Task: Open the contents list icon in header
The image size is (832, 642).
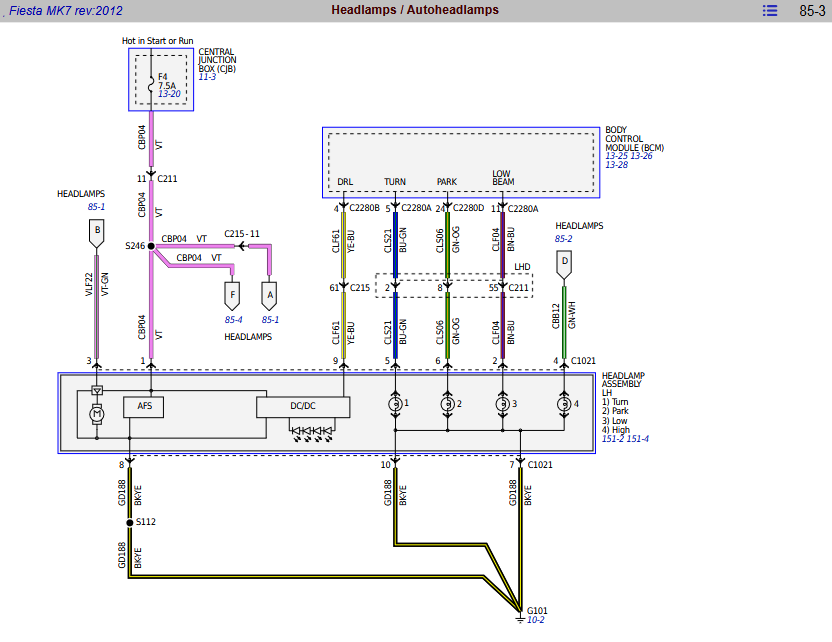Action: 769,11
